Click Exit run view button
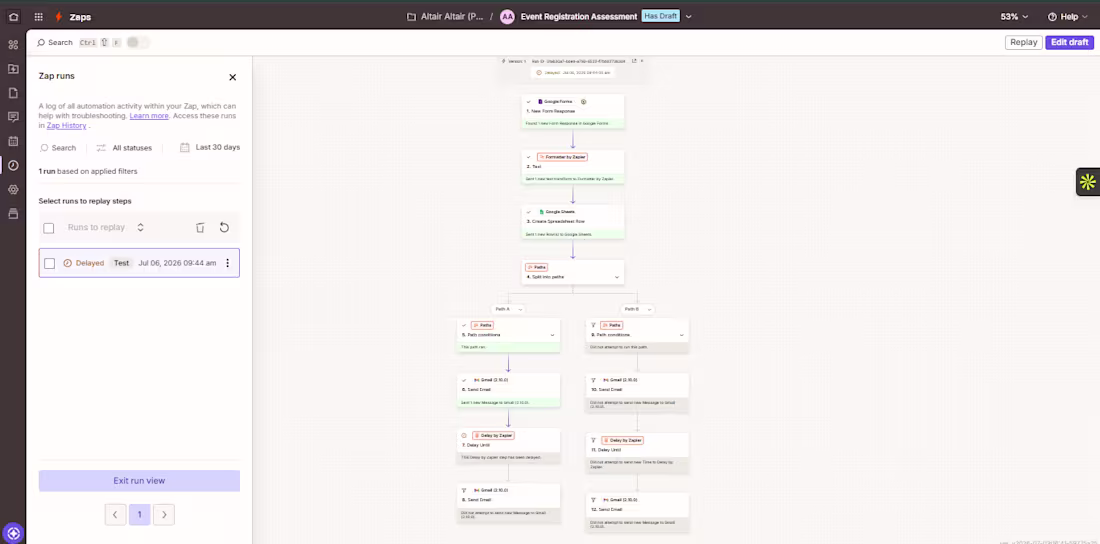The width and height of the screenshot is (1100, 544). tap(139, 481)
